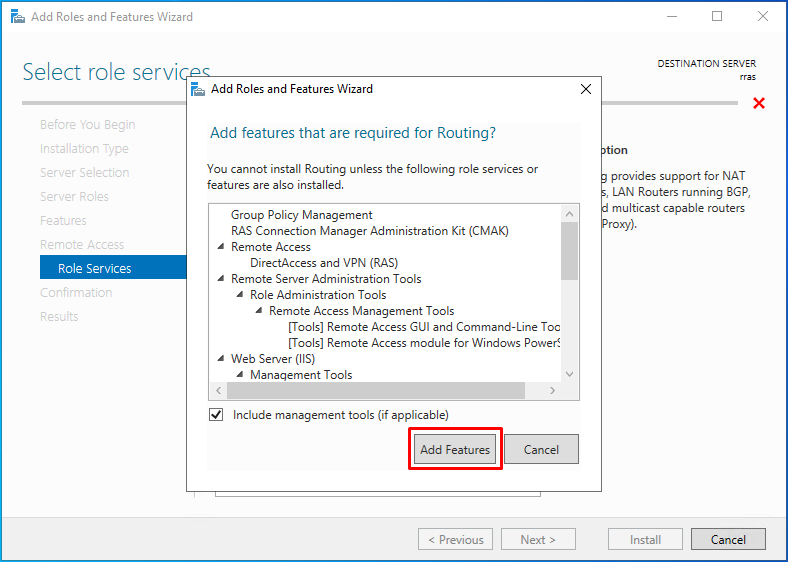
Task: Click the wizard icon in dialog title bar
Action: click(x=199, y=89)
